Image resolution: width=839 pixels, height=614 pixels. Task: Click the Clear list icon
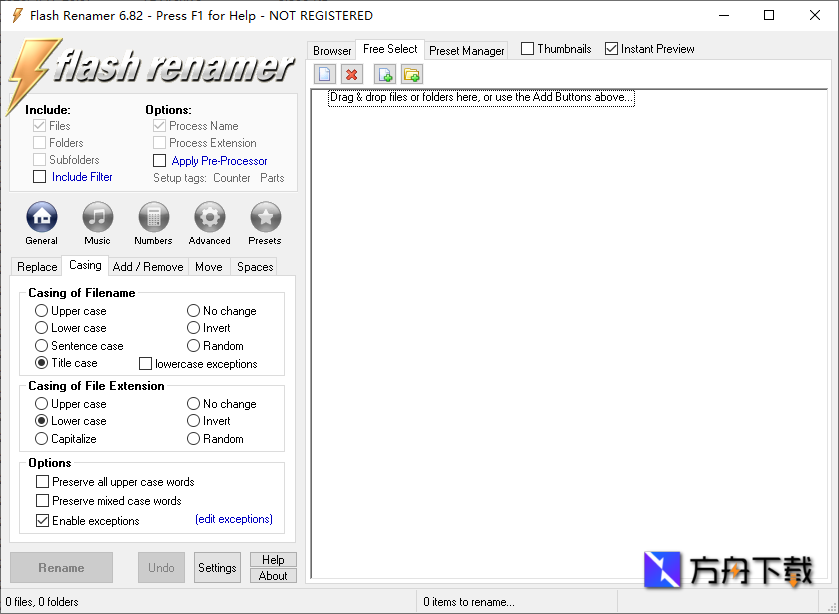coord(324,73)
